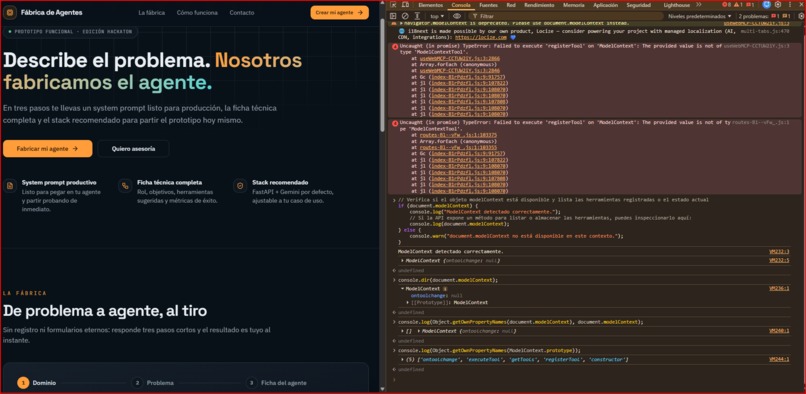
Task: Expand ModelContext {ontoolchange: null} after 'detectado correctamente'
Action: 402,261
